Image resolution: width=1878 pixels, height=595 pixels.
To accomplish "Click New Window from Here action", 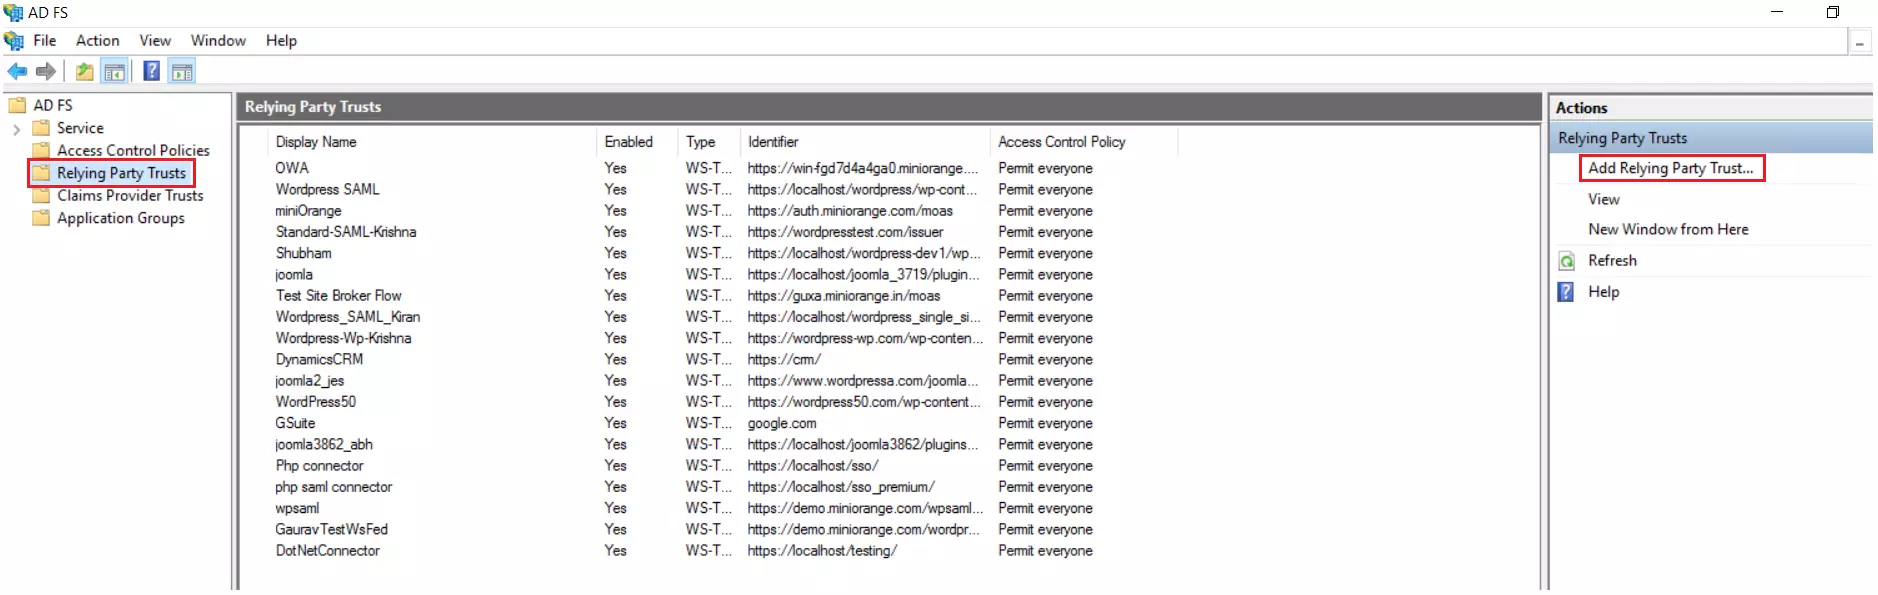I will (x=1668, y=230).
